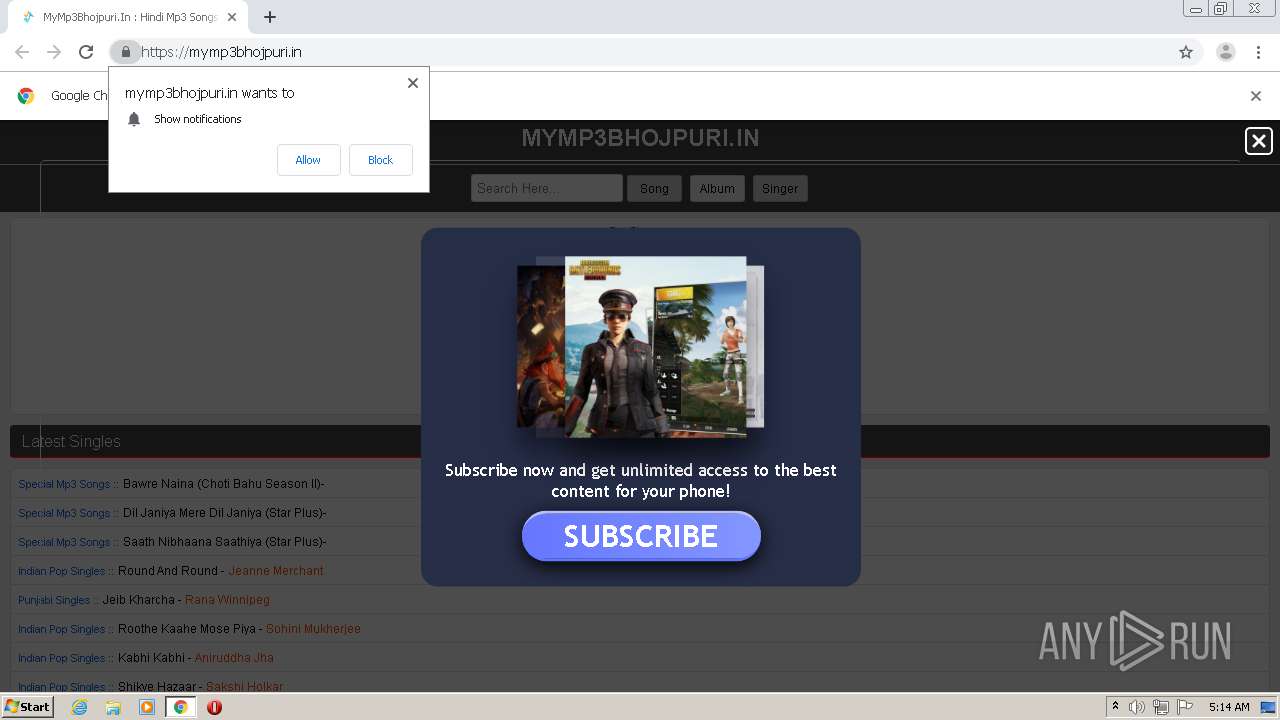The height and width of the screenshot is (720, 1280).
Task: Focus the Search Here input field
Action: tap(547, 188)
